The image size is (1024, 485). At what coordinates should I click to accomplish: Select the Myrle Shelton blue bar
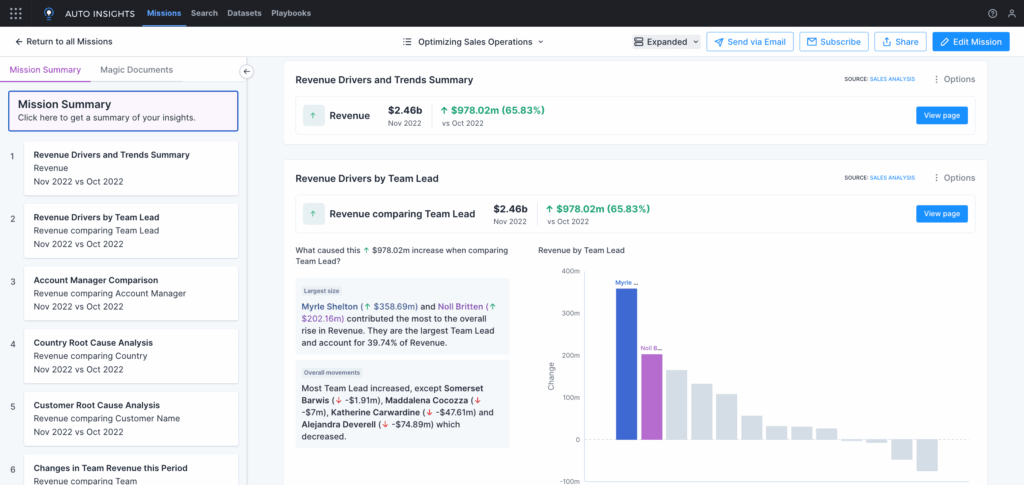pyautogui.click(x=626, y=363)
